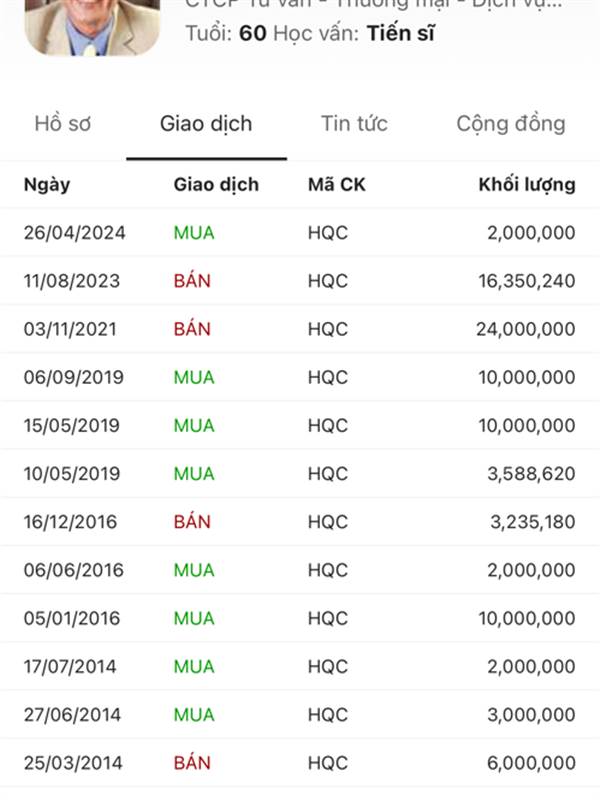600x800 pixels.
Task: Open HQC ticker in 06/09/2019 row
Action: 328,377
